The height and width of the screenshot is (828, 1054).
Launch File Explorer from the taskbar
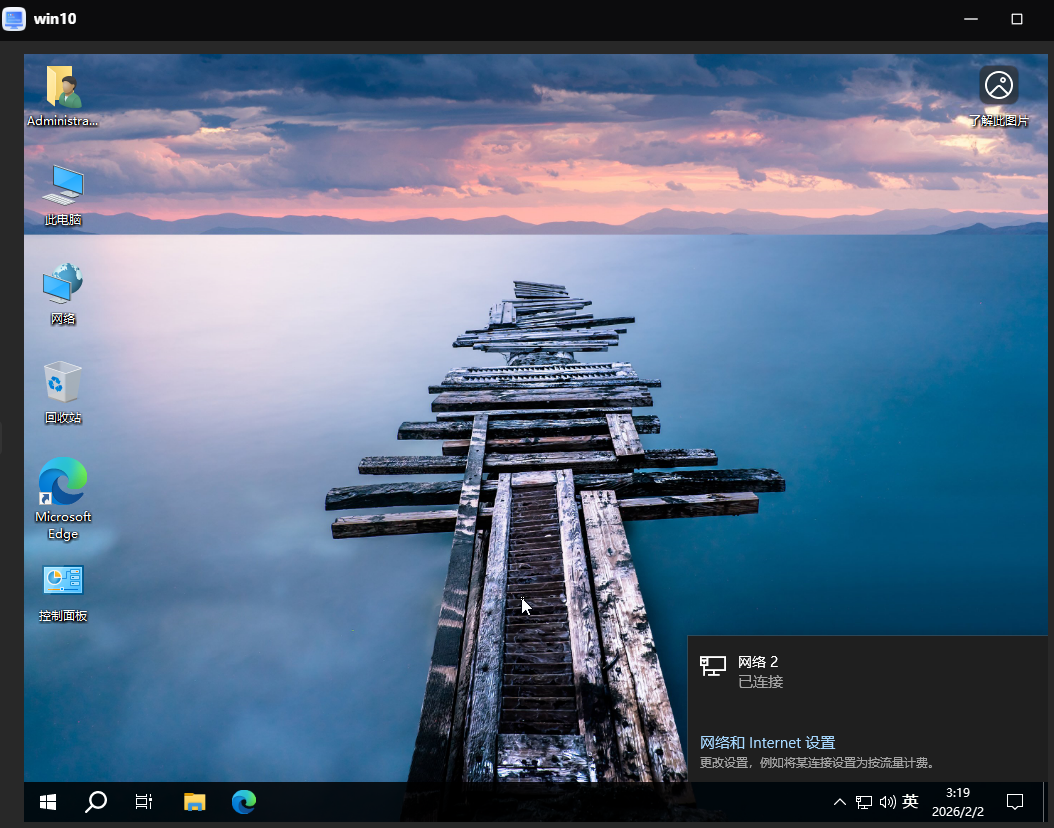pyautogui.click(x=194, y=801)
